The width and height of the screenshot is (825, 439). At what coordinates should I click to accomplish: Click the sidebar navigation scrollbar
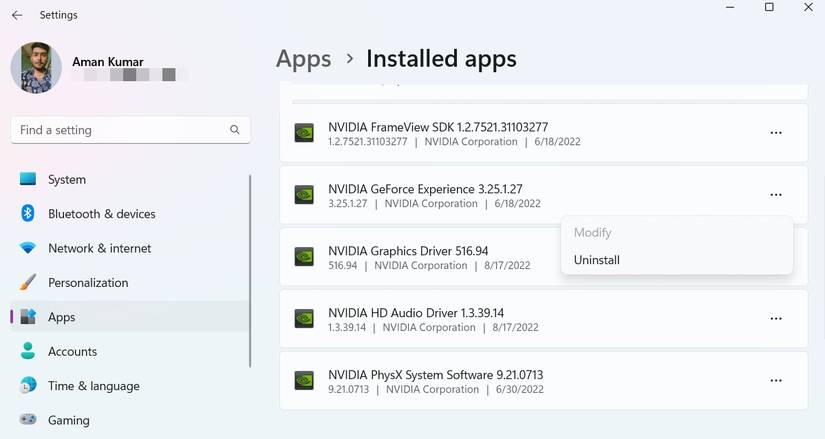[250, 270]
